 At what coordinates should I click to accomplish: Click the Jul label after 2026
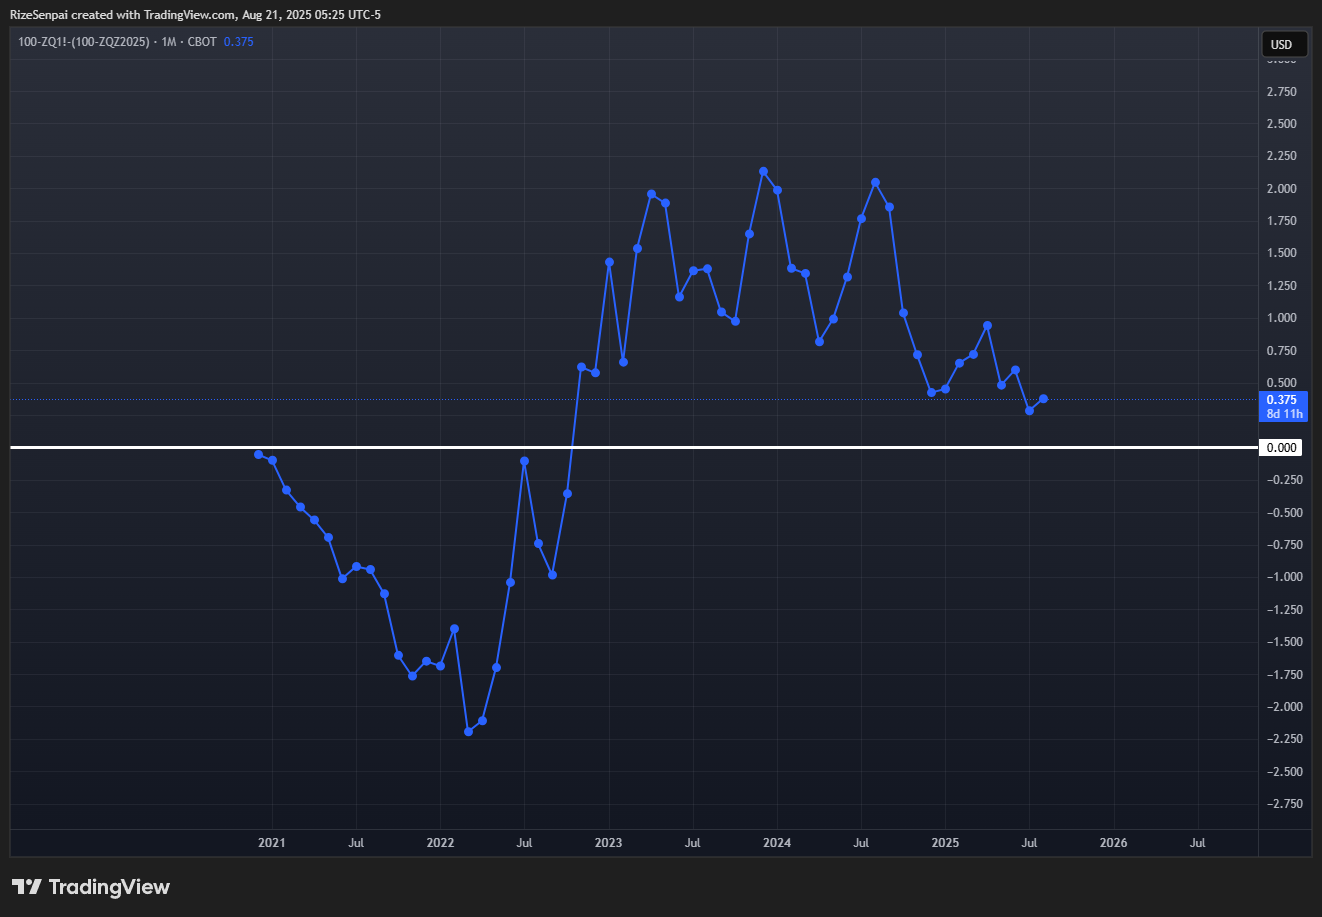[1197, 843]
